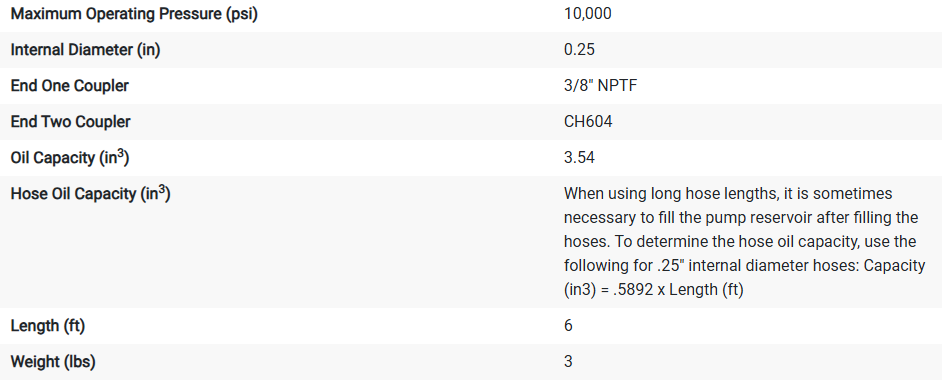
Task: Select the 3/8" NPTF coupler value
Action: point(600,86)
